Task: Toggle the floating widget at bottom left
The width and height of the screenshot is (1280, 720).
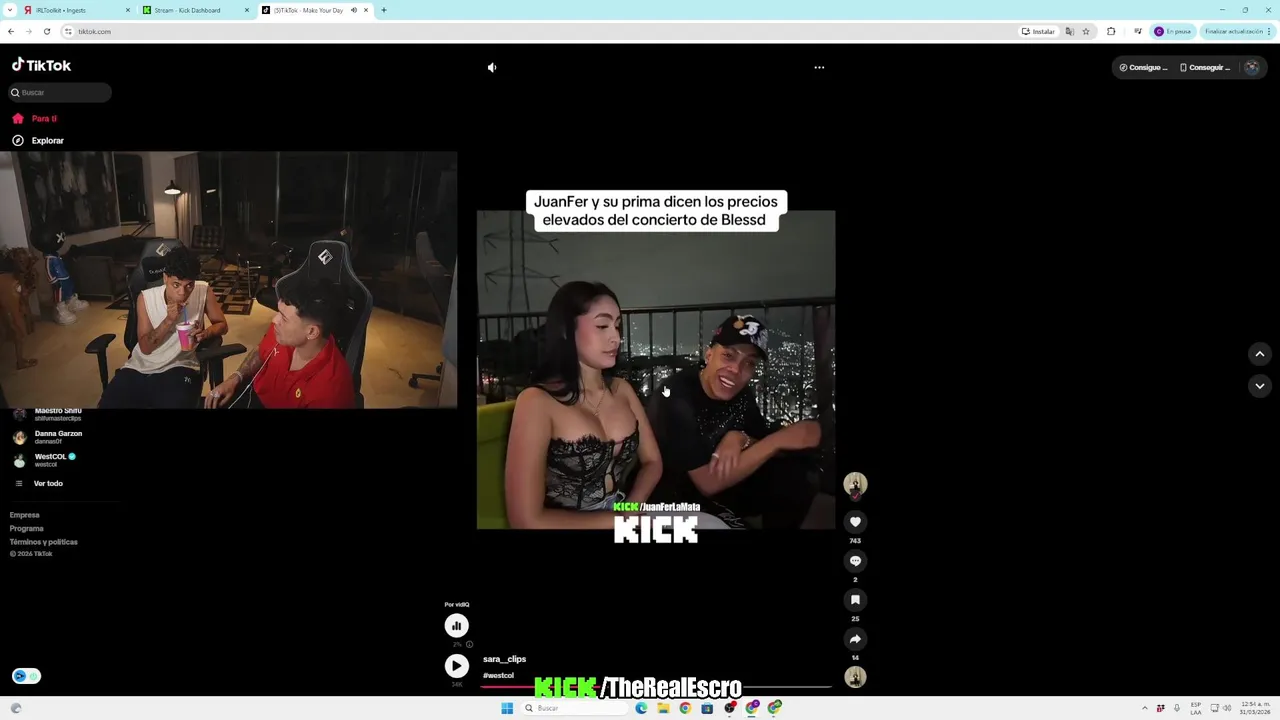Action: (26, 676)
